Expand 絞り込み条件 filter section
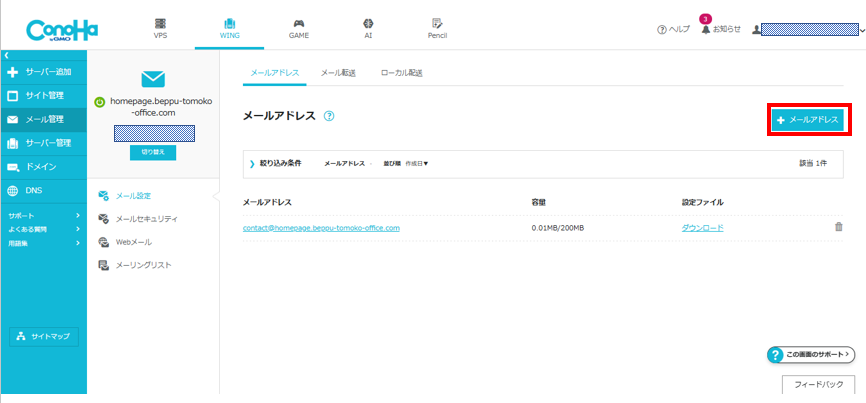 (x=276, y=163)
